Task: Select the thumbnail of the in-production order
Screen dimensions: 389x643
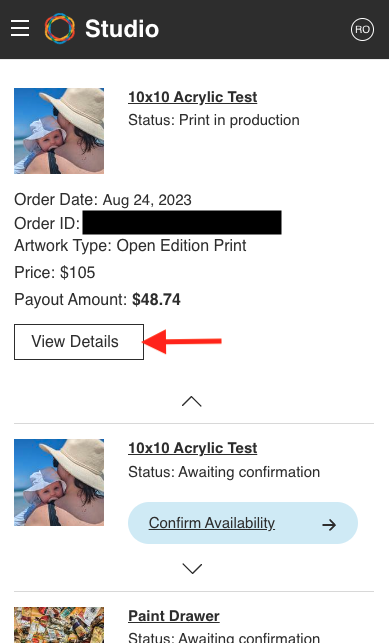Action: (59, 131)
